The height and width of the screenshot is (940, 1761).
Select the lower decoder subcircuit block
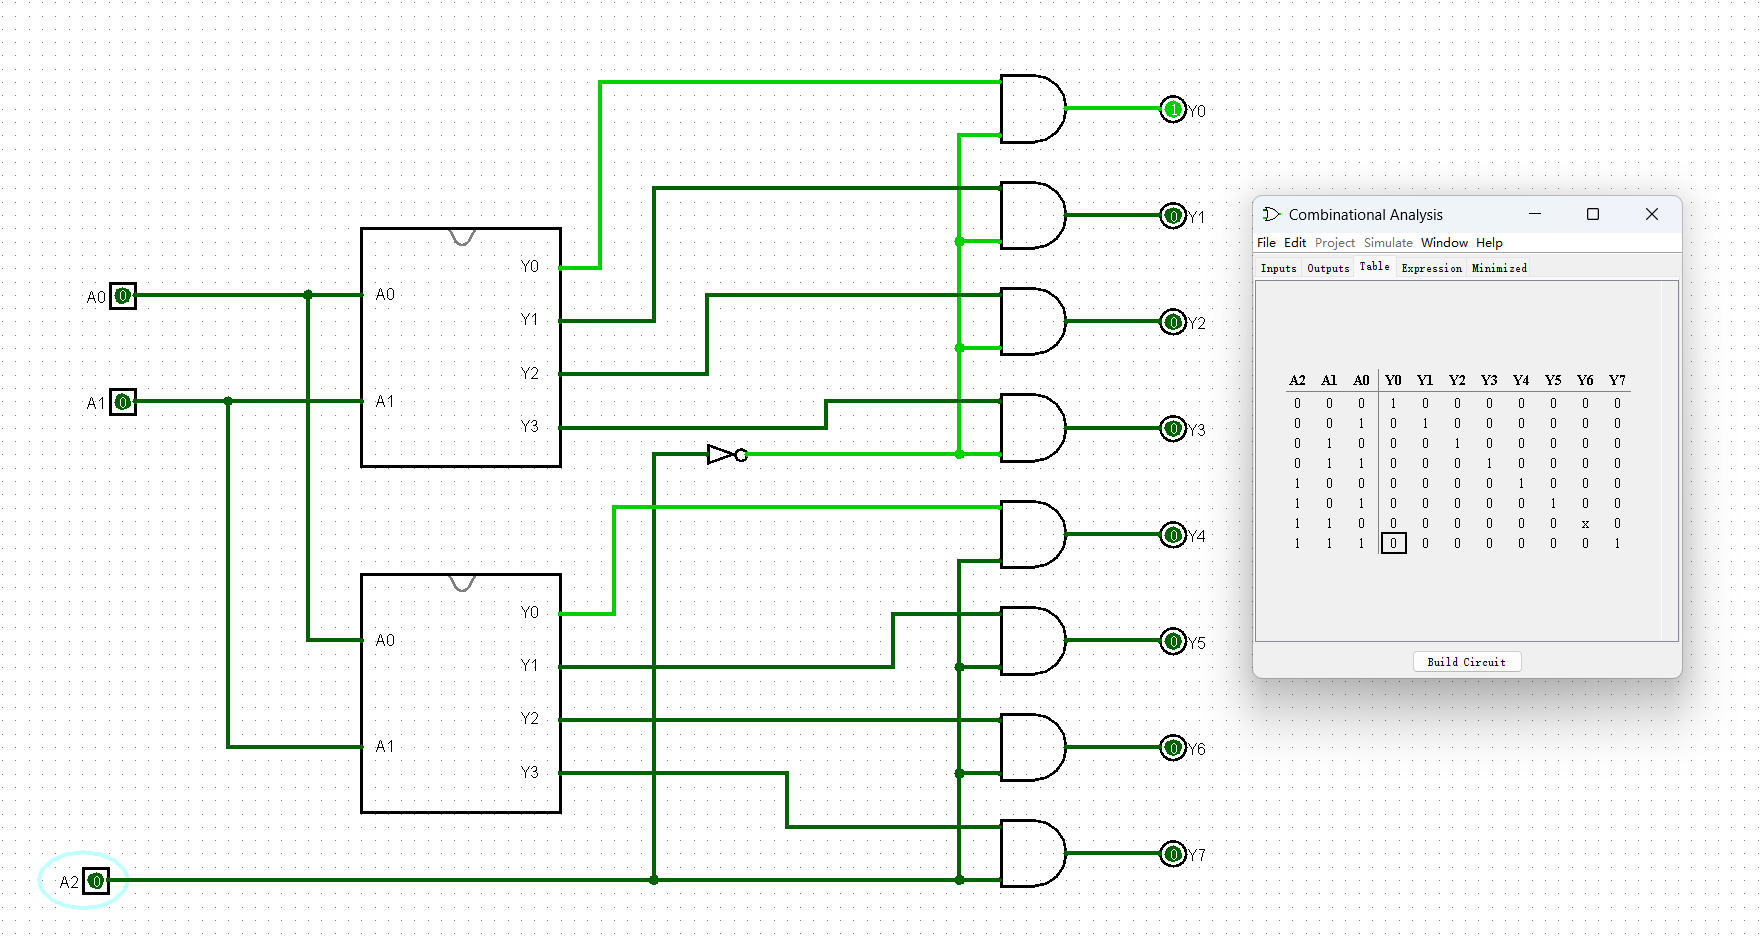click(x=460, y=694)
